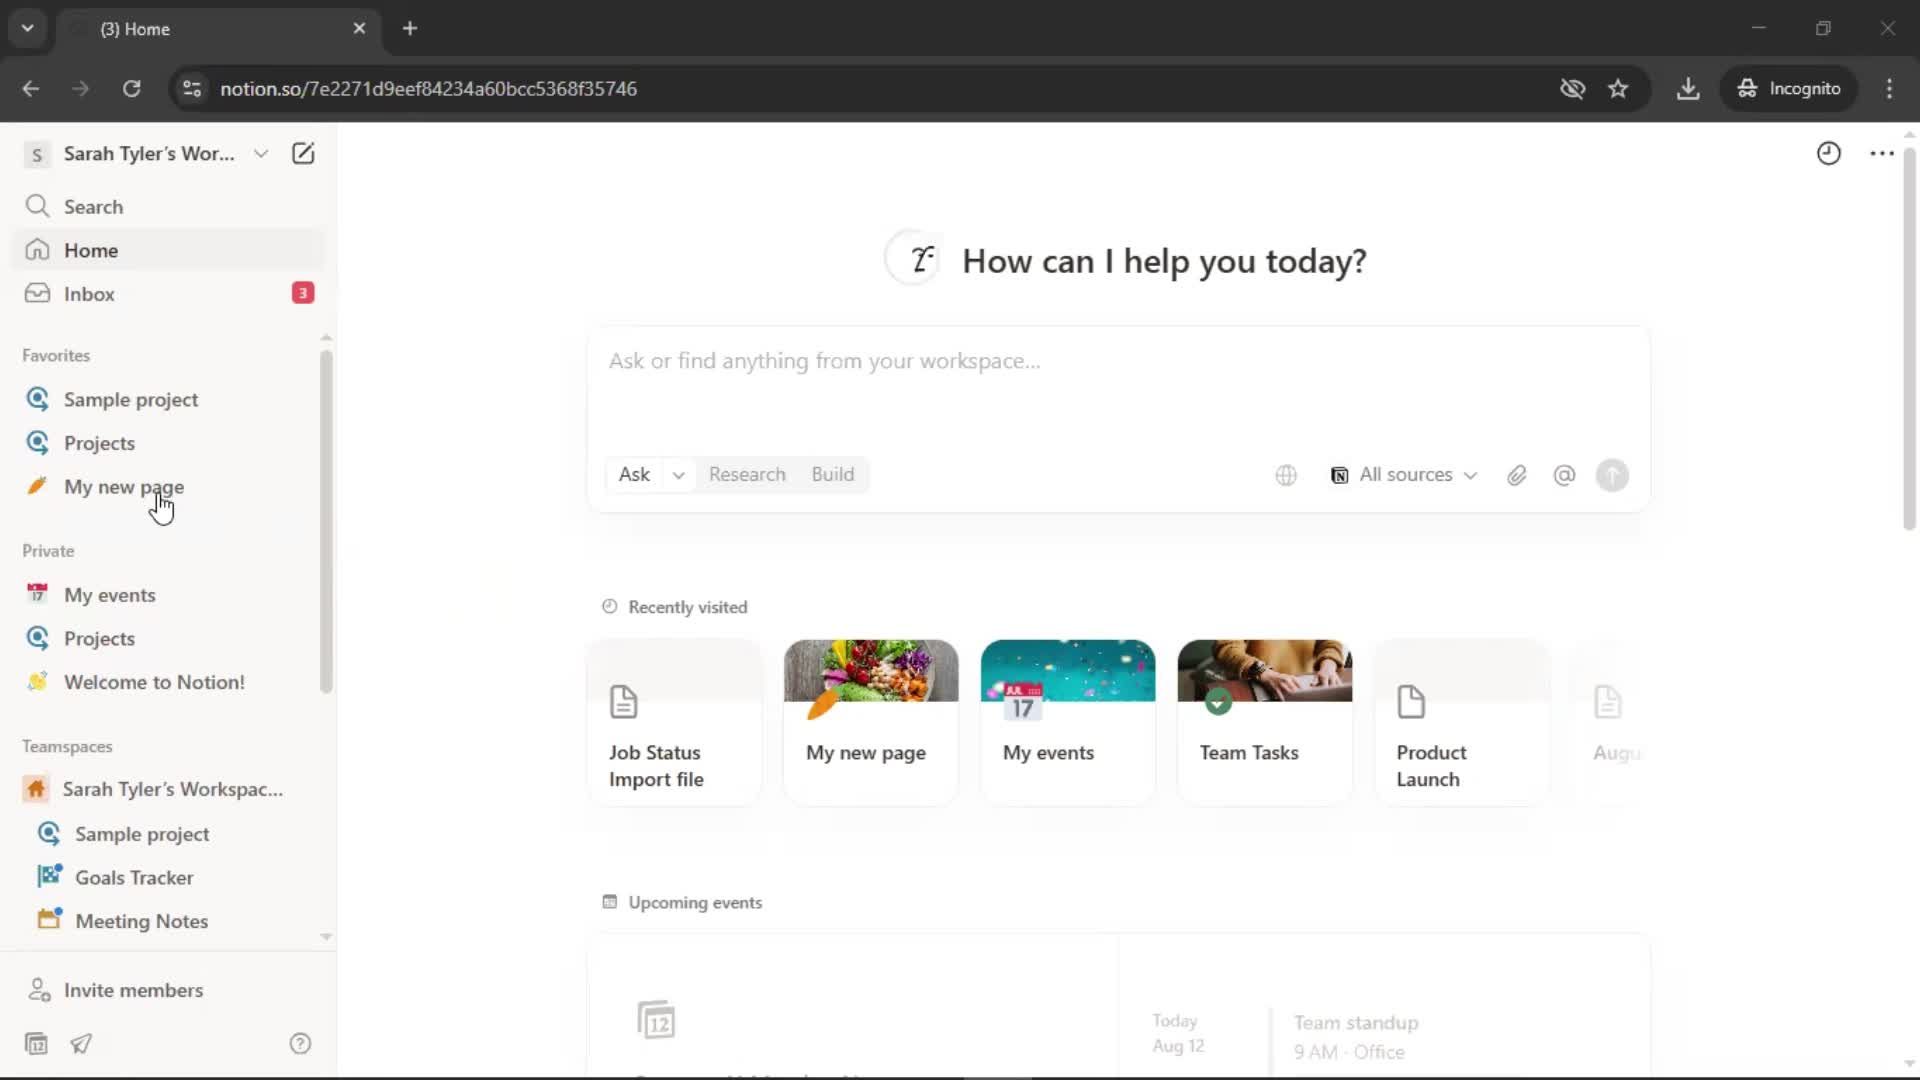The image size is (1920, 1080).
Task: Click the main page vertical scrollbar
Action: tap(1908, 340)
